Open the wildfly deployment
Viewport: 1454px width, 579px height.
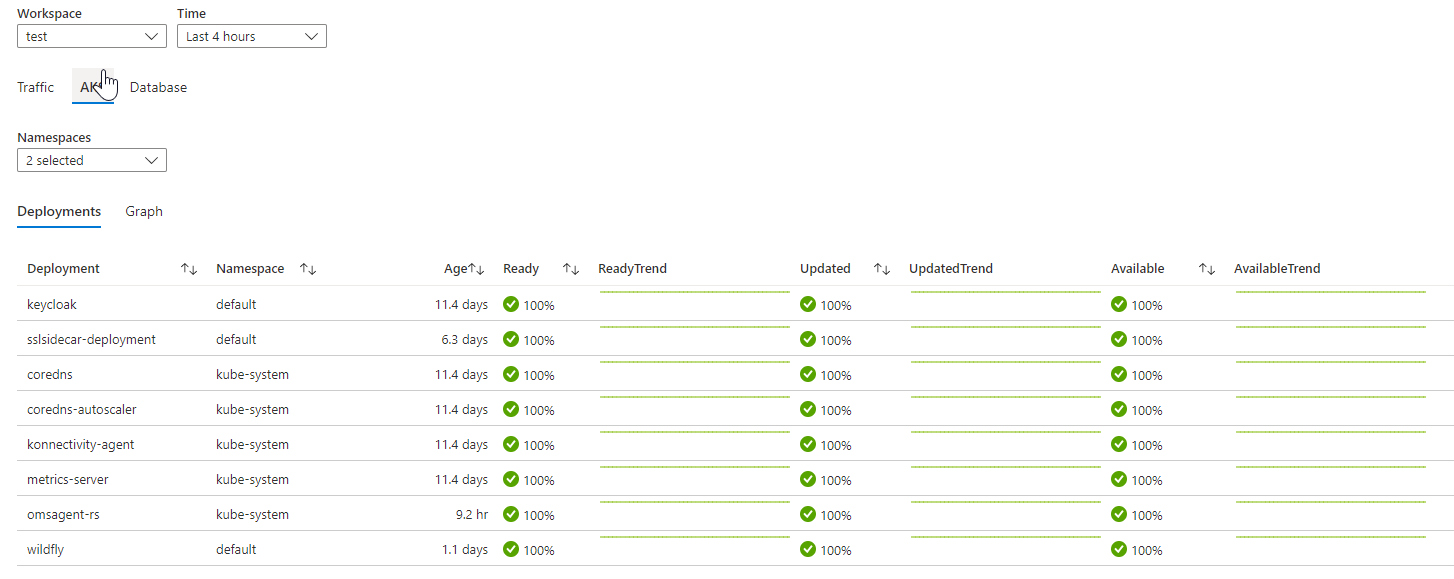tap(45, 549)
